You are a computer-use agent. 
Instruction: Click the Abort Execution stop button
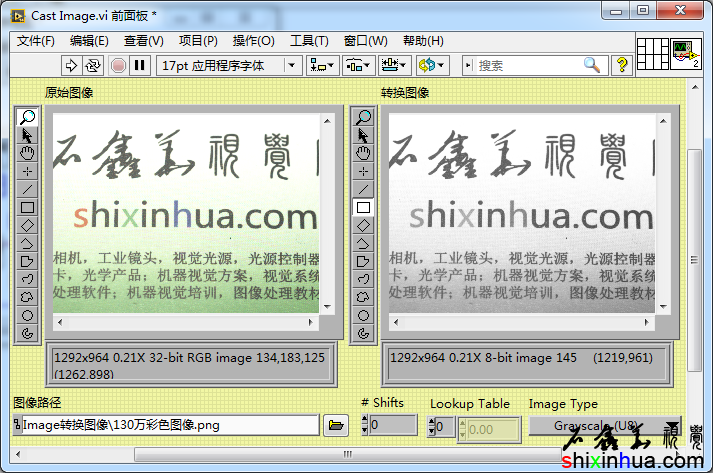[x=118, y=65]
